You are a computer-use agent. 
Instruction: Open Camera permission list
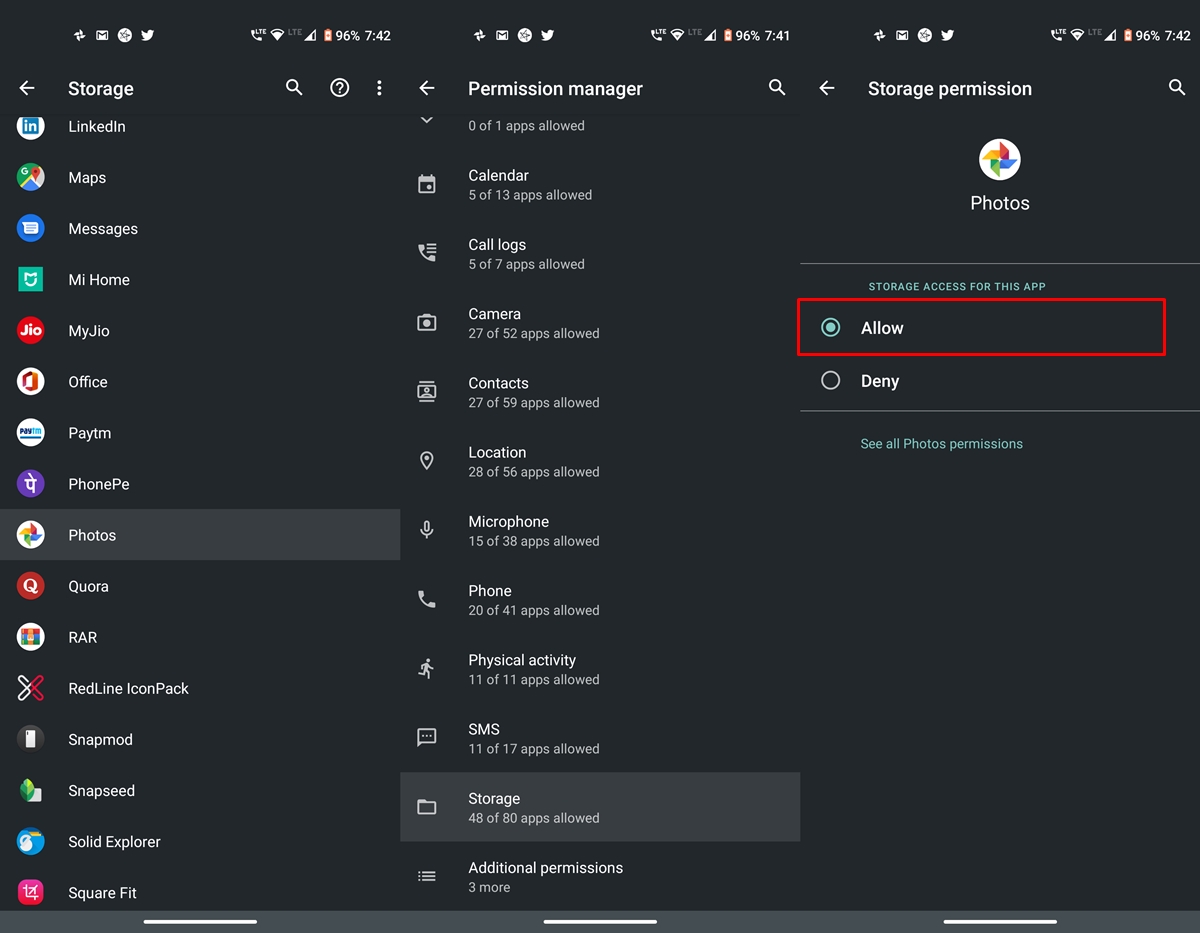coord(600,323)
